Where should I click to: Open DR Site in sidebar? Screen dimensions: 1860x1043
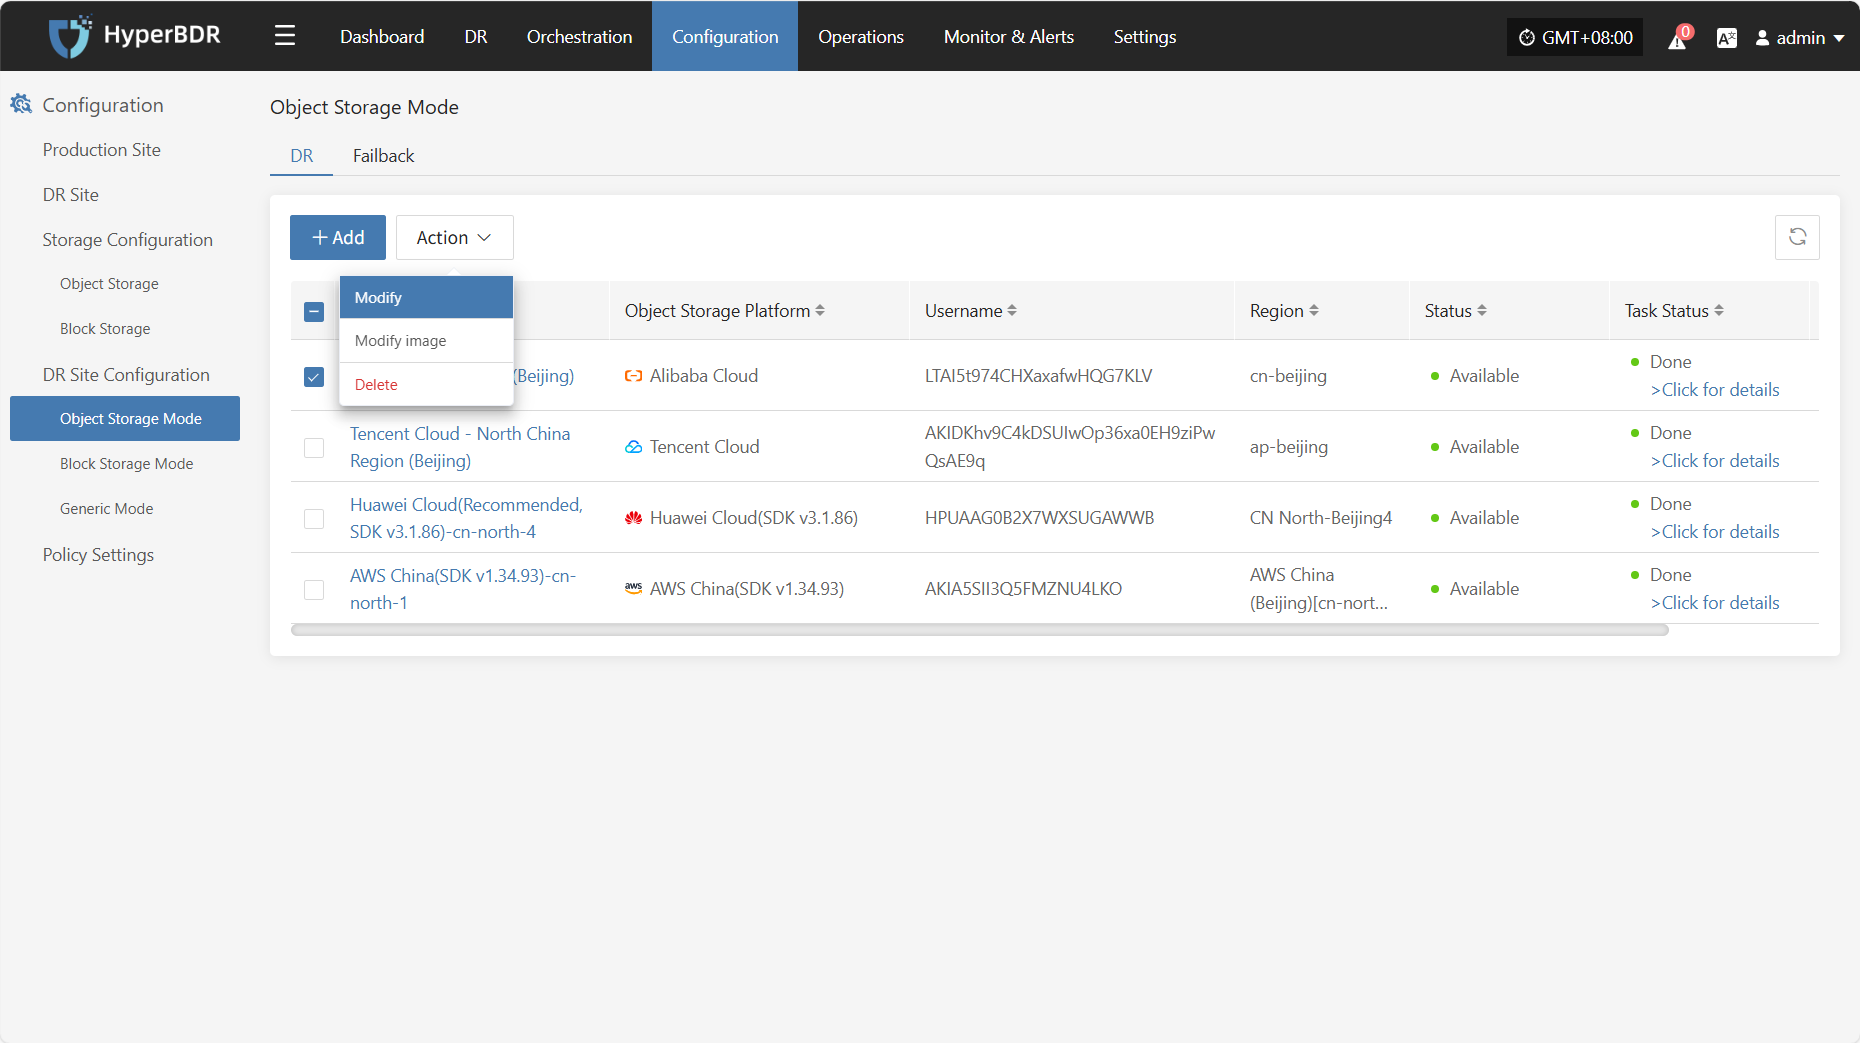coord(71,194)
